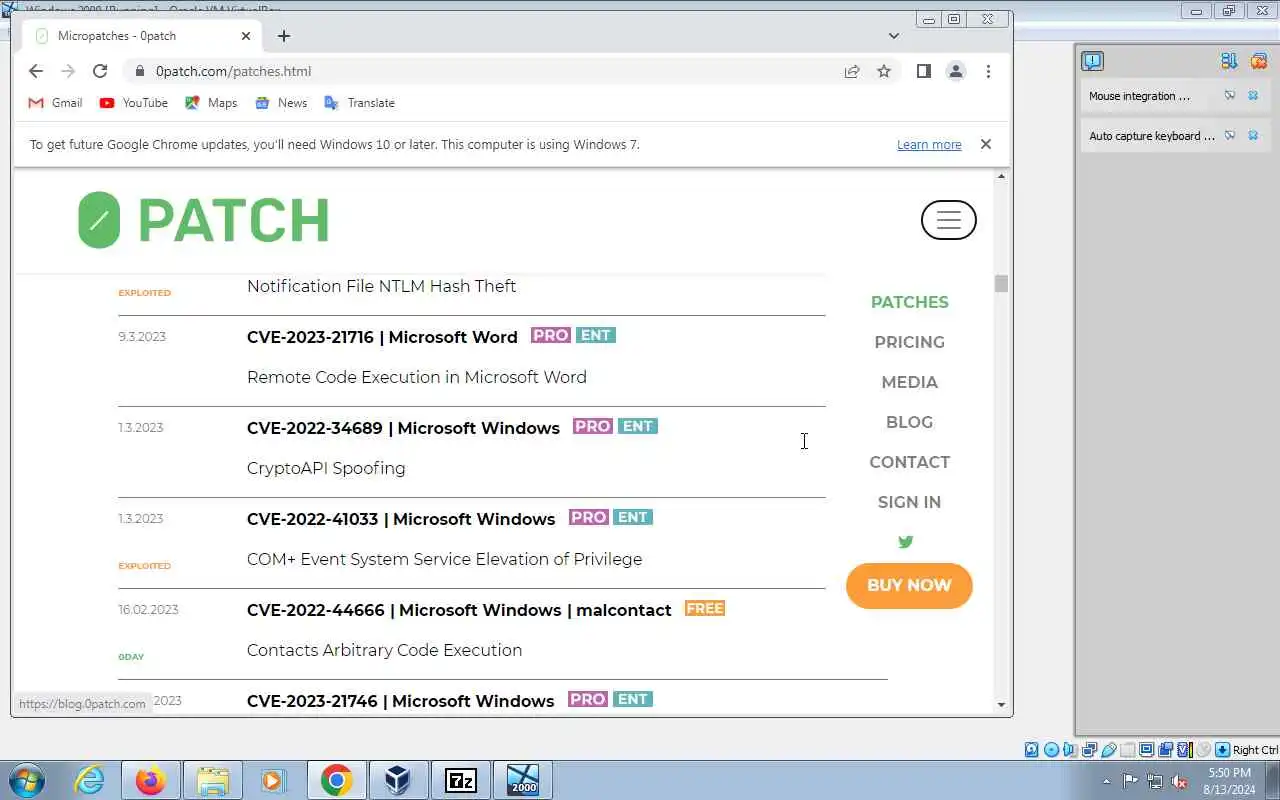1280x800 pixels.
Task: Click the PRO badge on CVE-2023-21716
Action: 551,335
